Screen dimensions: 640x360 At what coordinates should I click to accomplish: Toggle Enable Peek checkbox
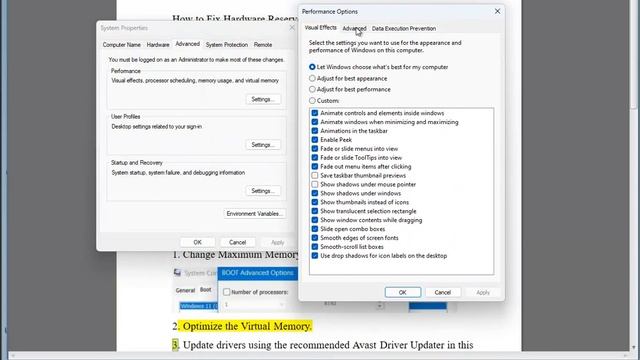tap(315, 140)
